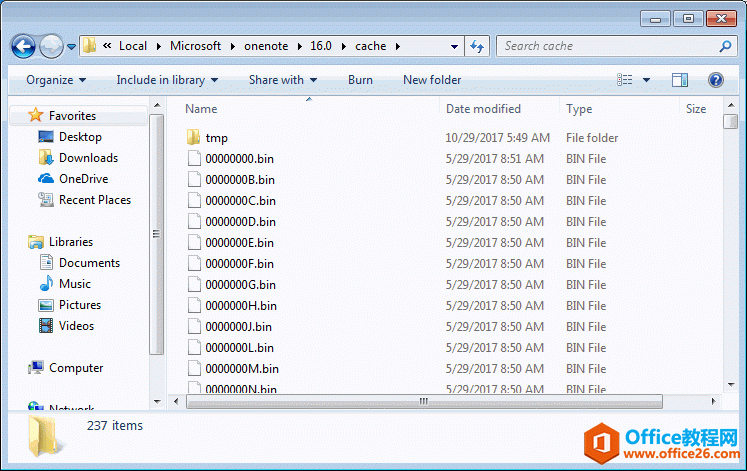Open the Documents library
This screenshot has height=471, width=747.
click(89, 262)
